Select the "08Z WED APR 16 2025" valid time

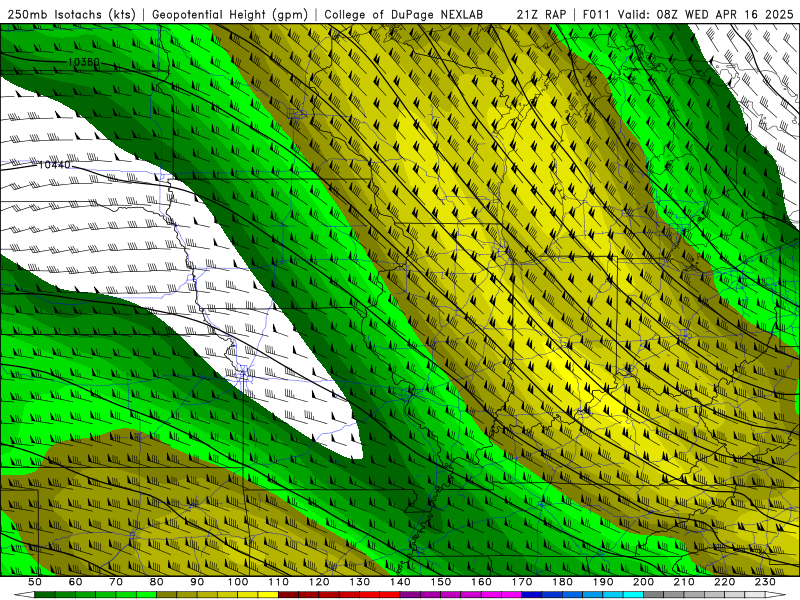[725, 14]
